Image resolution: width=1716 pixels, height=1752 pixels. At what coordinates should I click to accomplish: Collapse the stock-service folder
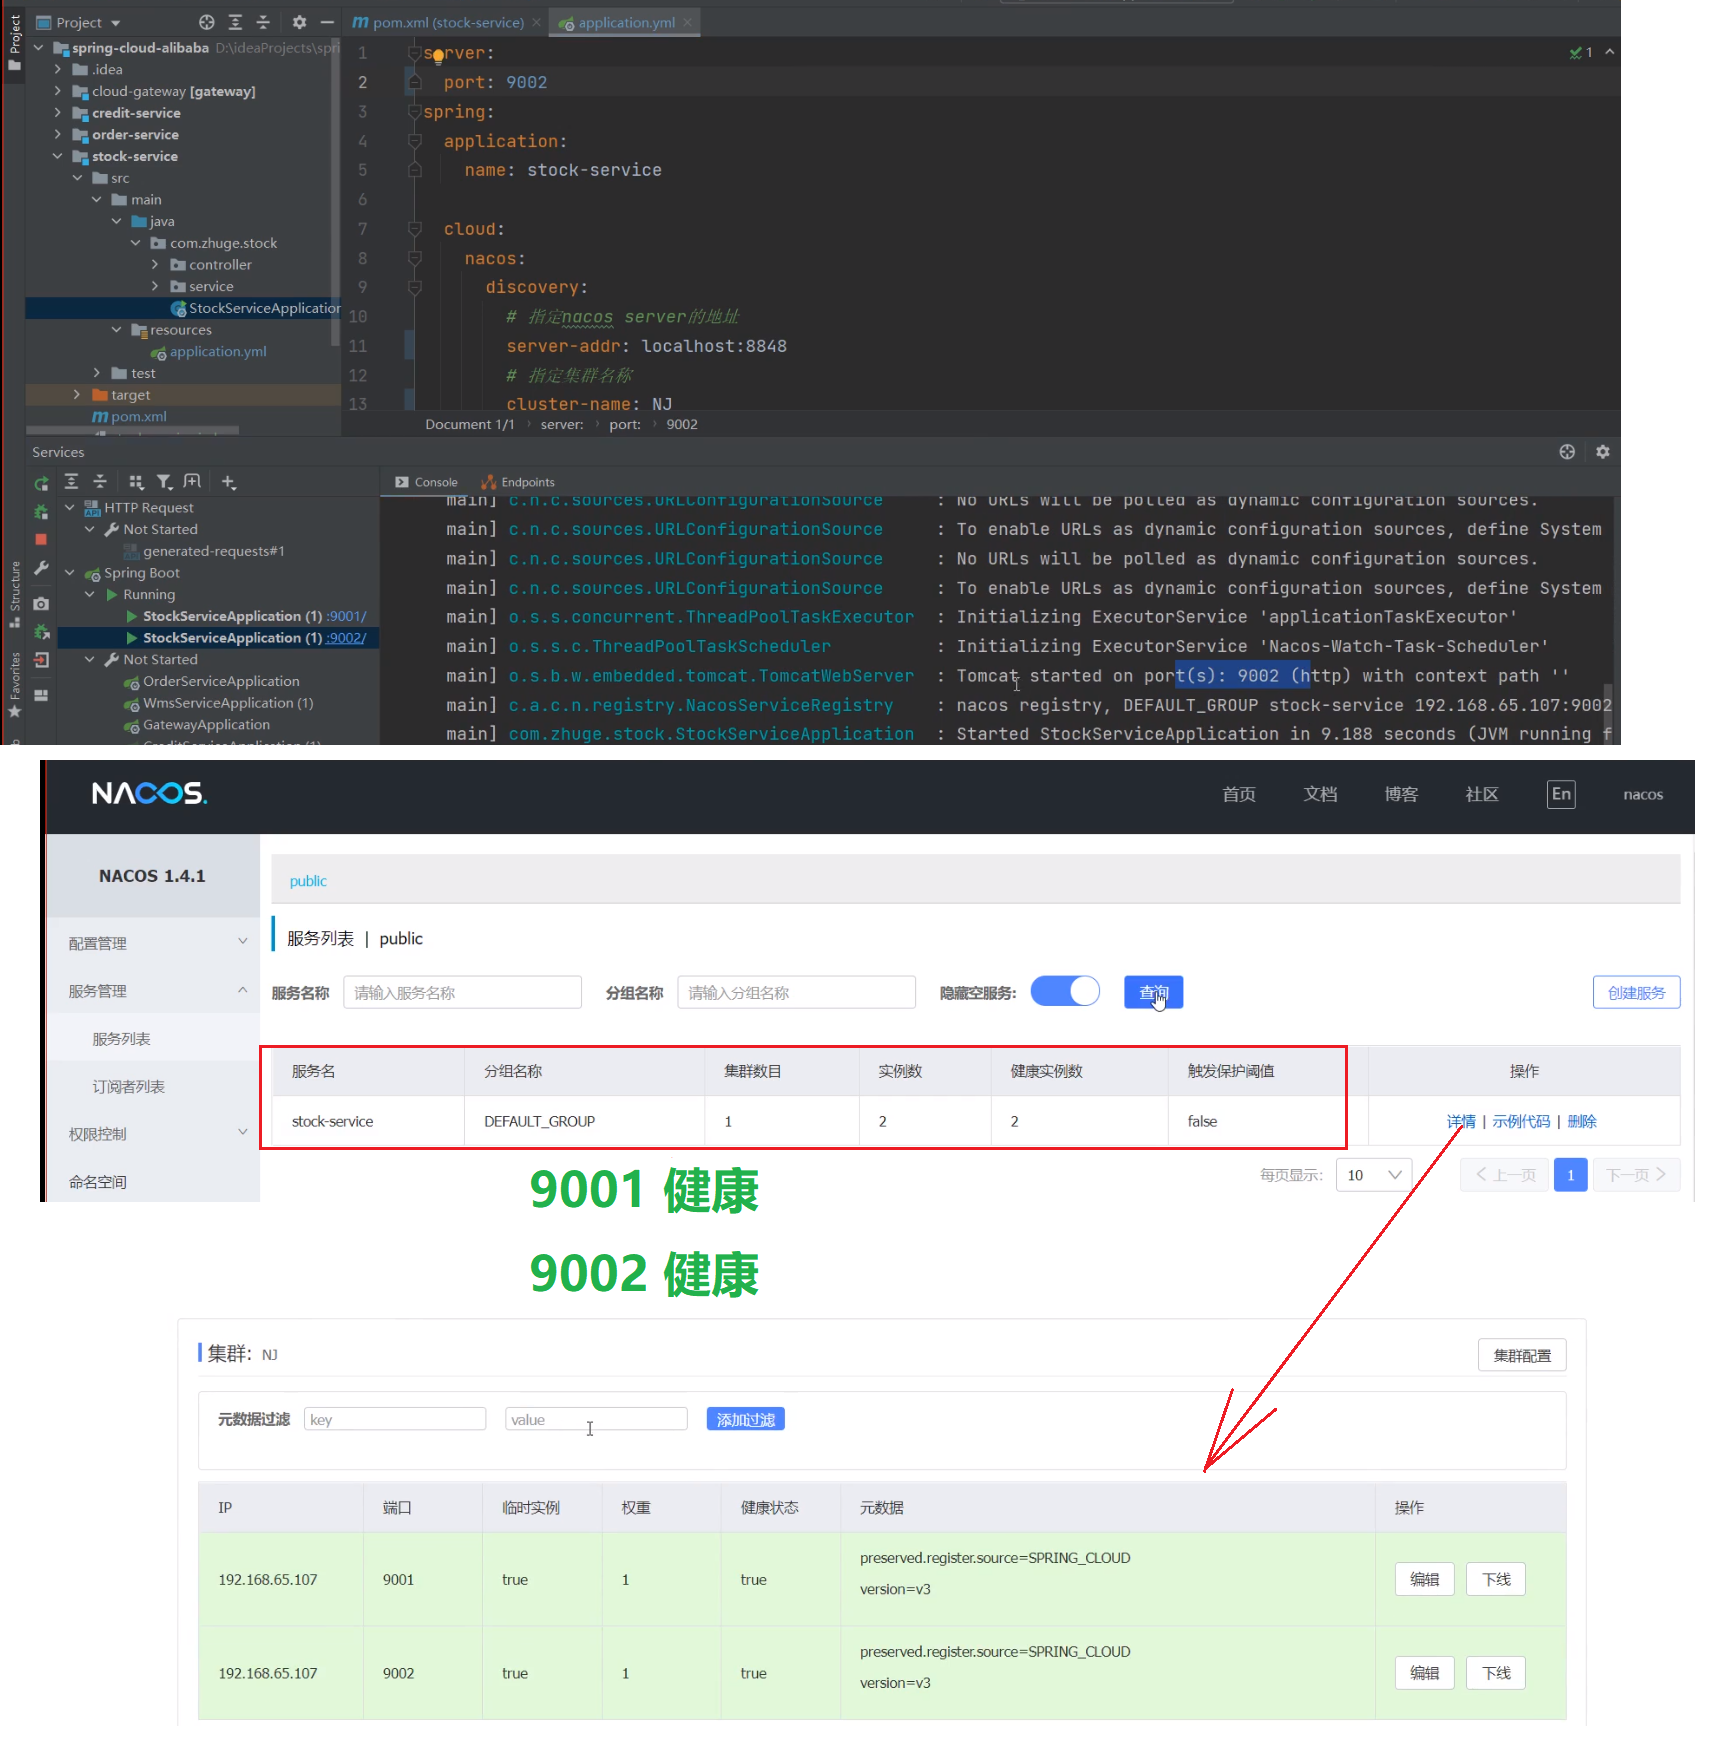pos(57,156)
